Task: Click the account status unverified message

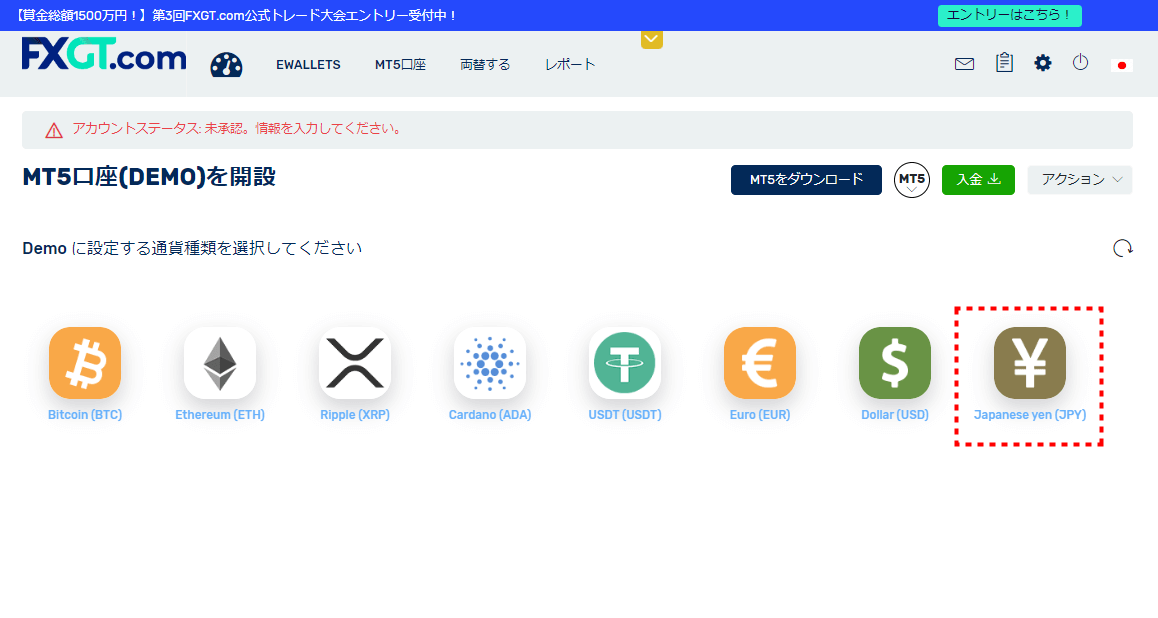Action: [x=238, y=128]
